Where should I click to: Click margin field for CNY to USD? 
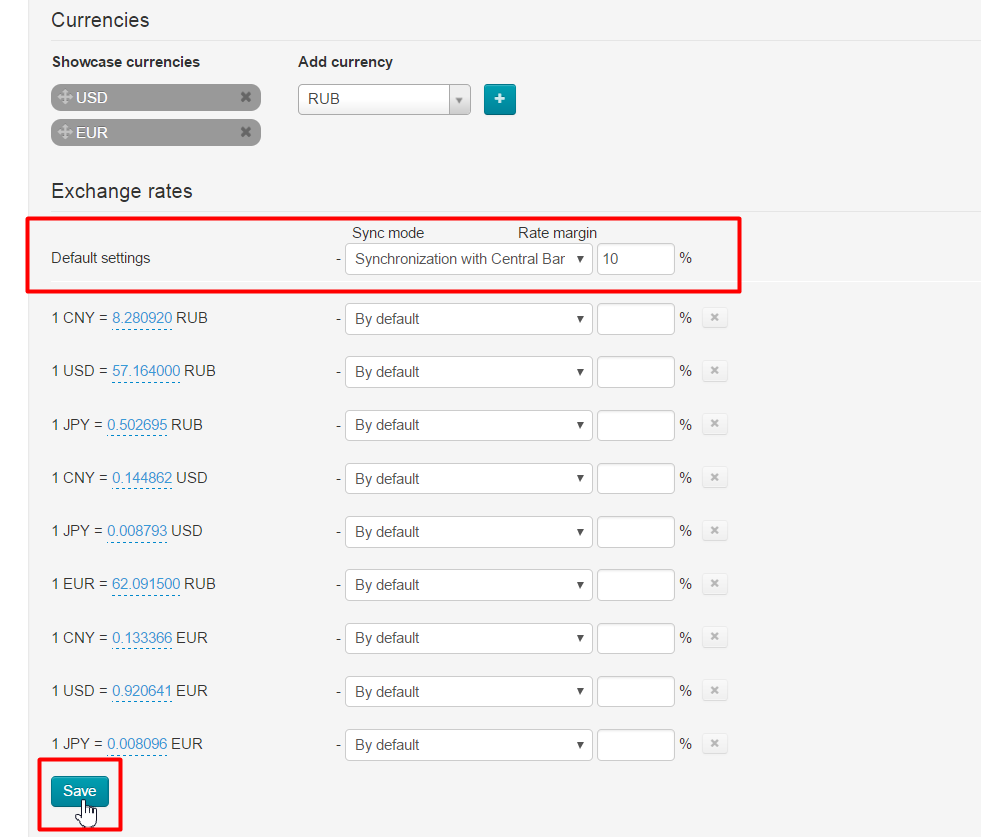tap(636, 479)
